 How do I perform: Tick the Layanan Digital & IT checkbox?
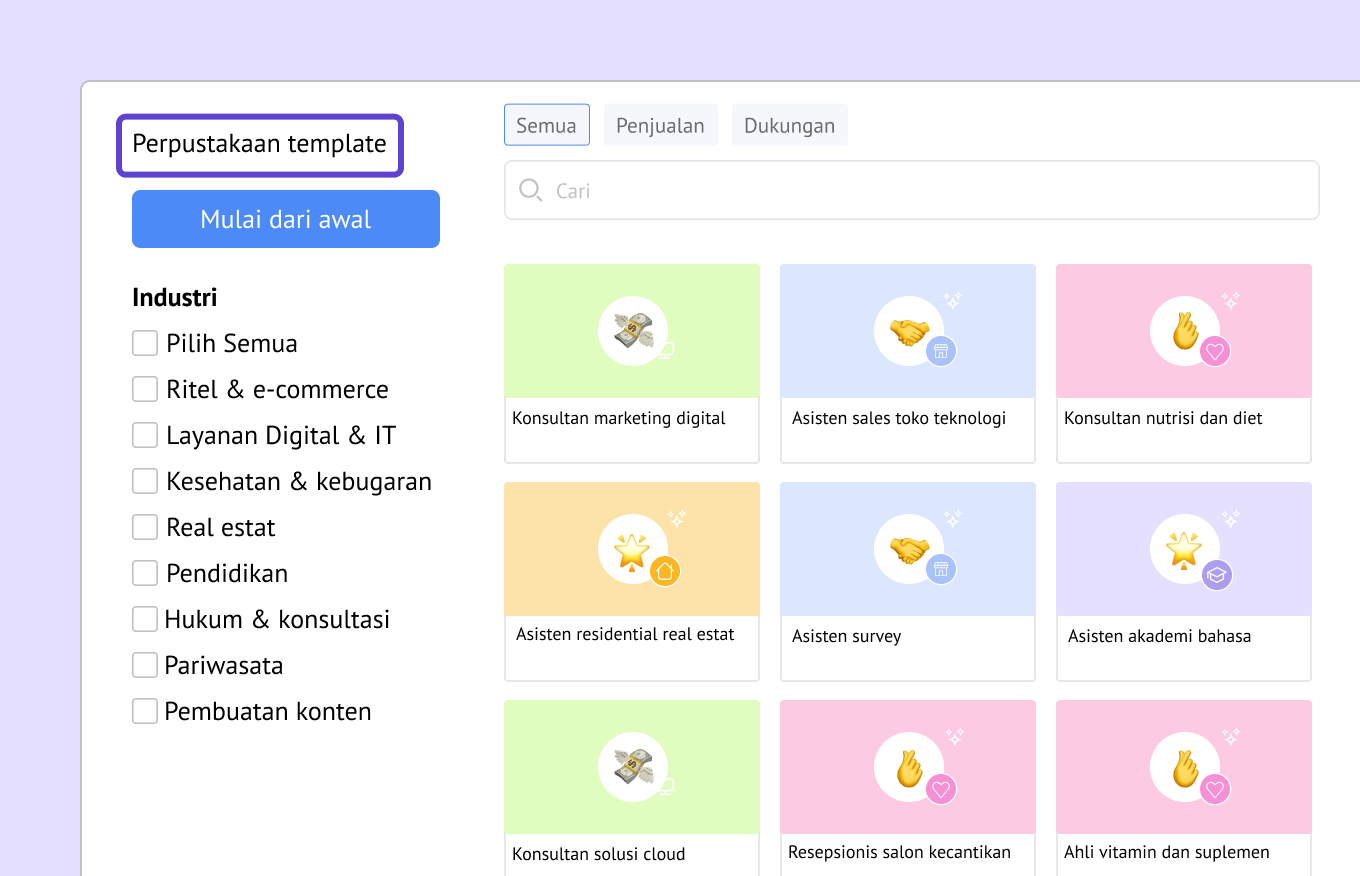(x=145, y=435)
